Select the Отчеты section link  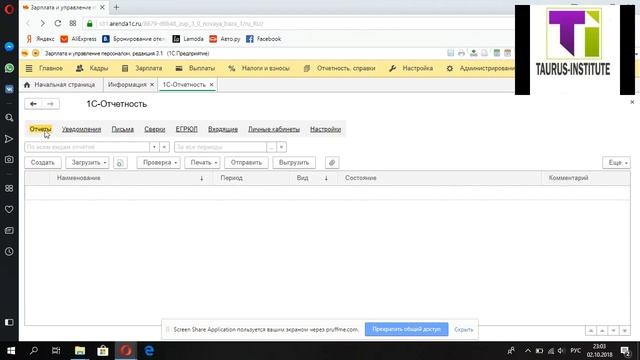tap(40, 129)
